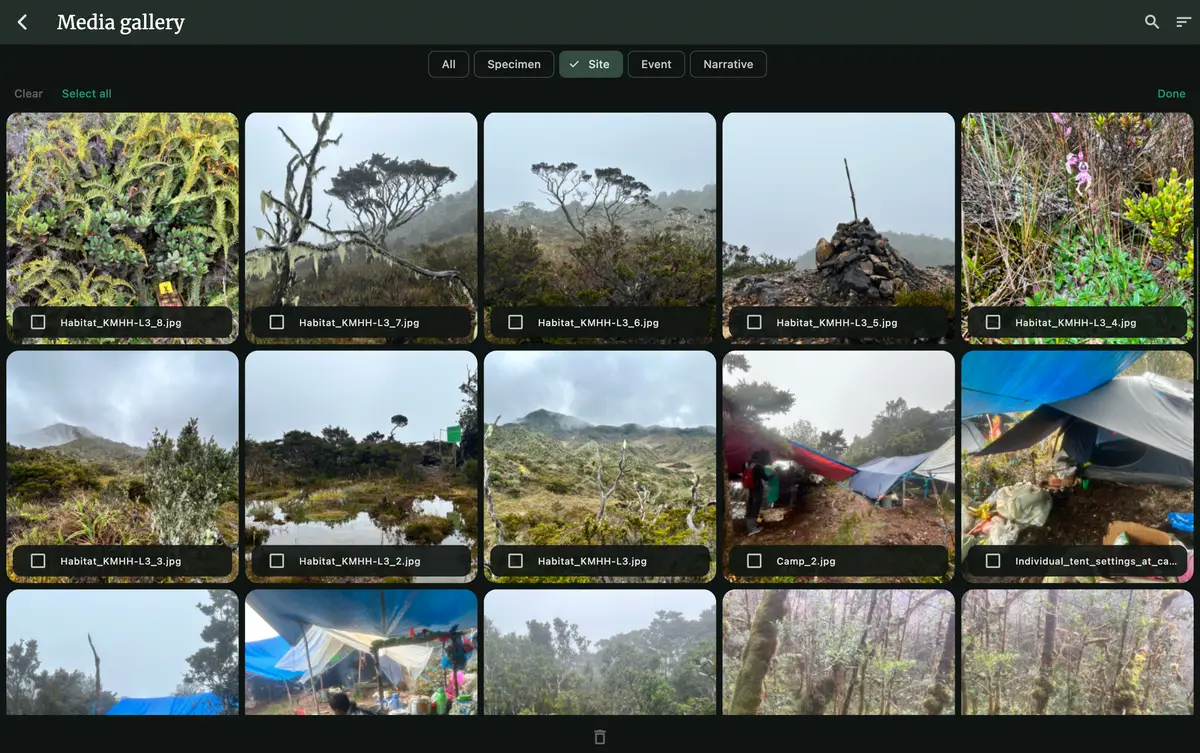This screenshot has height=753, width=1200.
Task: Deselect the Site filter chip
Action: coord(591,64)
